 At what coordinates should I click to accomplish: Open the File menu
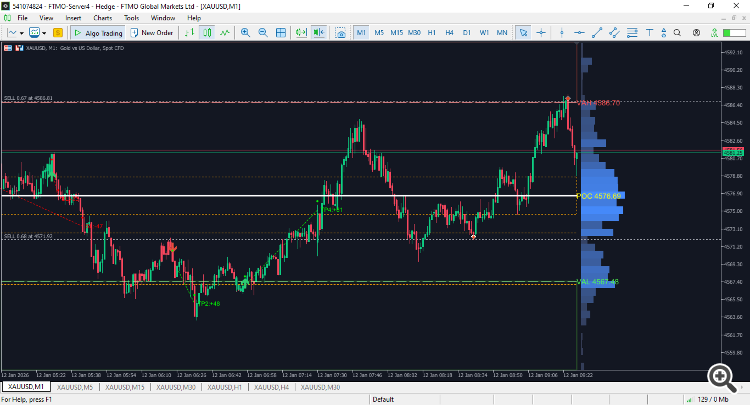point(22,18)
